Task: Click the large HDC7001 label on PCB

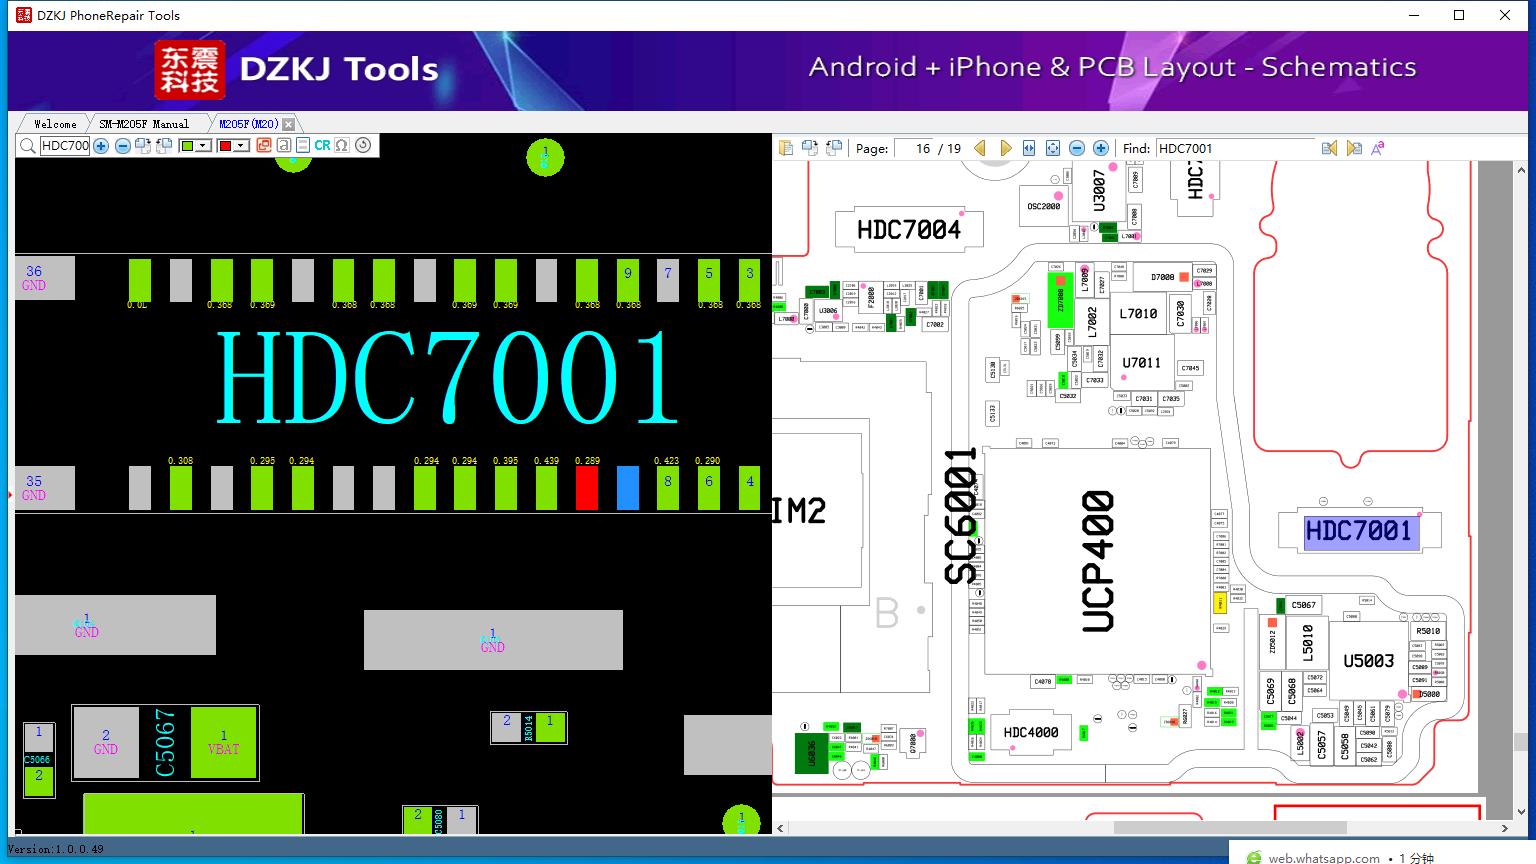Action: tap(448, 377)
